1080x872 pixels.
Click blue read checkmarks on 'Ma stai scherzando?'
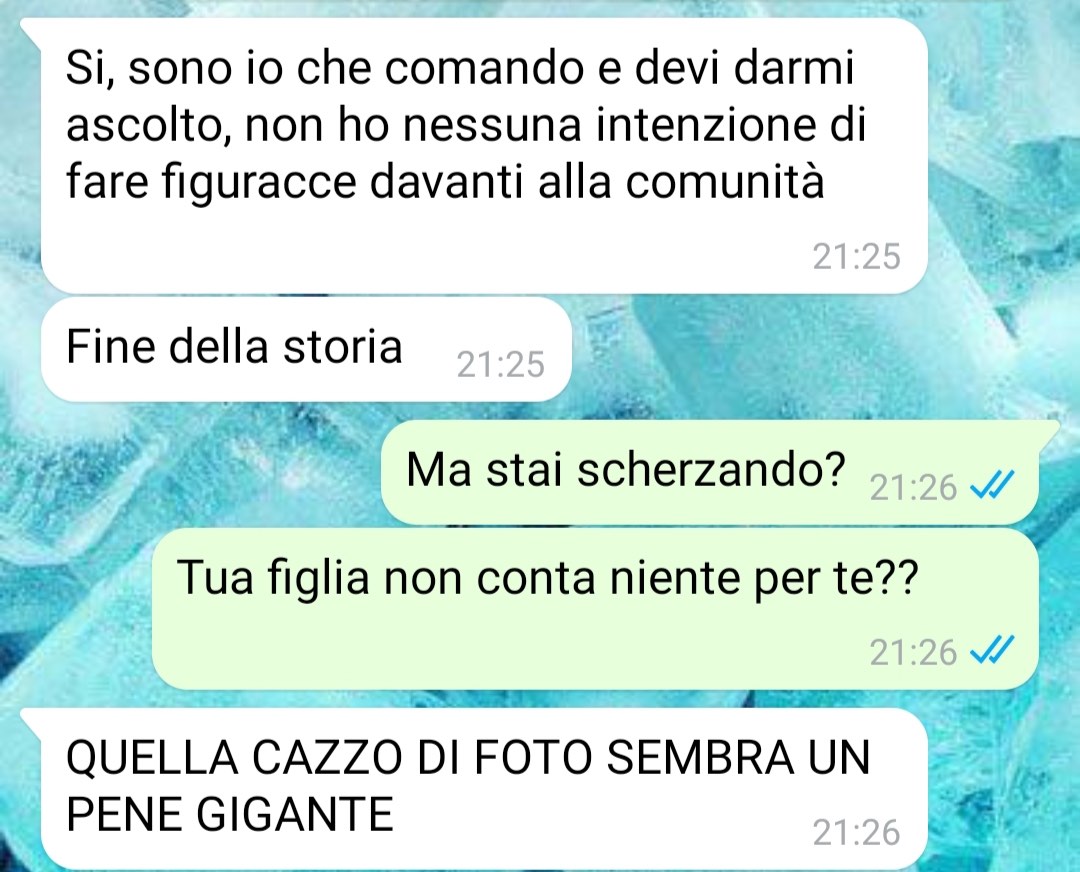pyautogui.click(x=992, y=488)
